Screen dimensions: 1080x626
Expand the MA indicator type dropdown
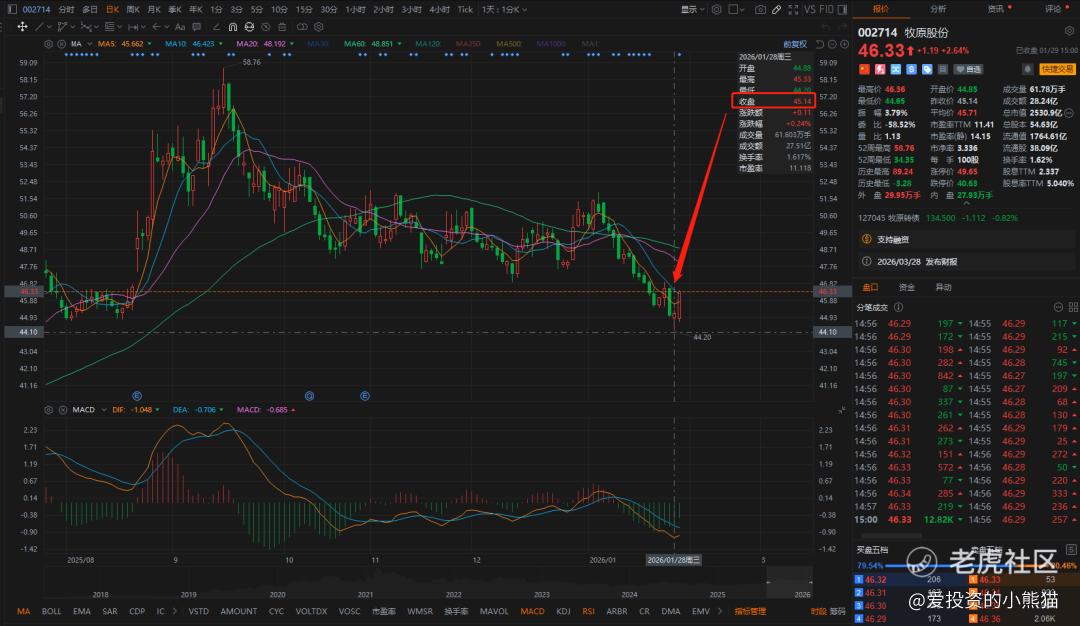pyautogui.click(x=90, y=44)
